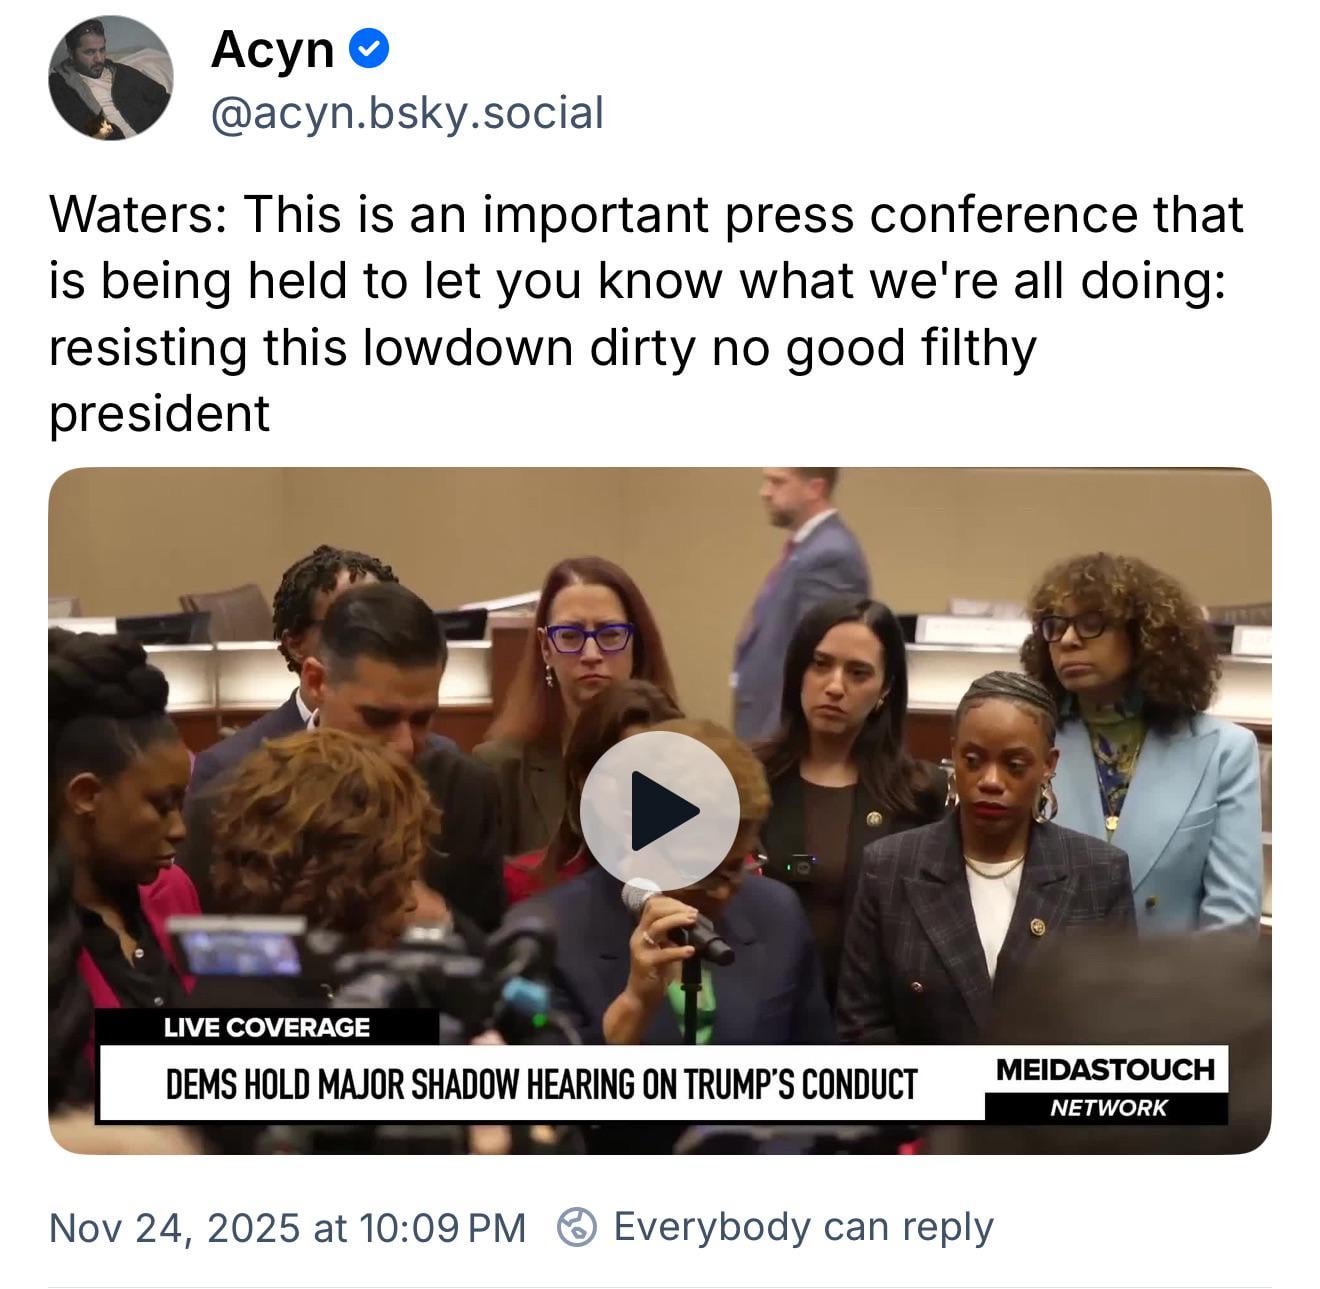Screen dimensions: 1320x1289
Task: Click the @acyn.bsky.social handle
Action: (407, 113)
